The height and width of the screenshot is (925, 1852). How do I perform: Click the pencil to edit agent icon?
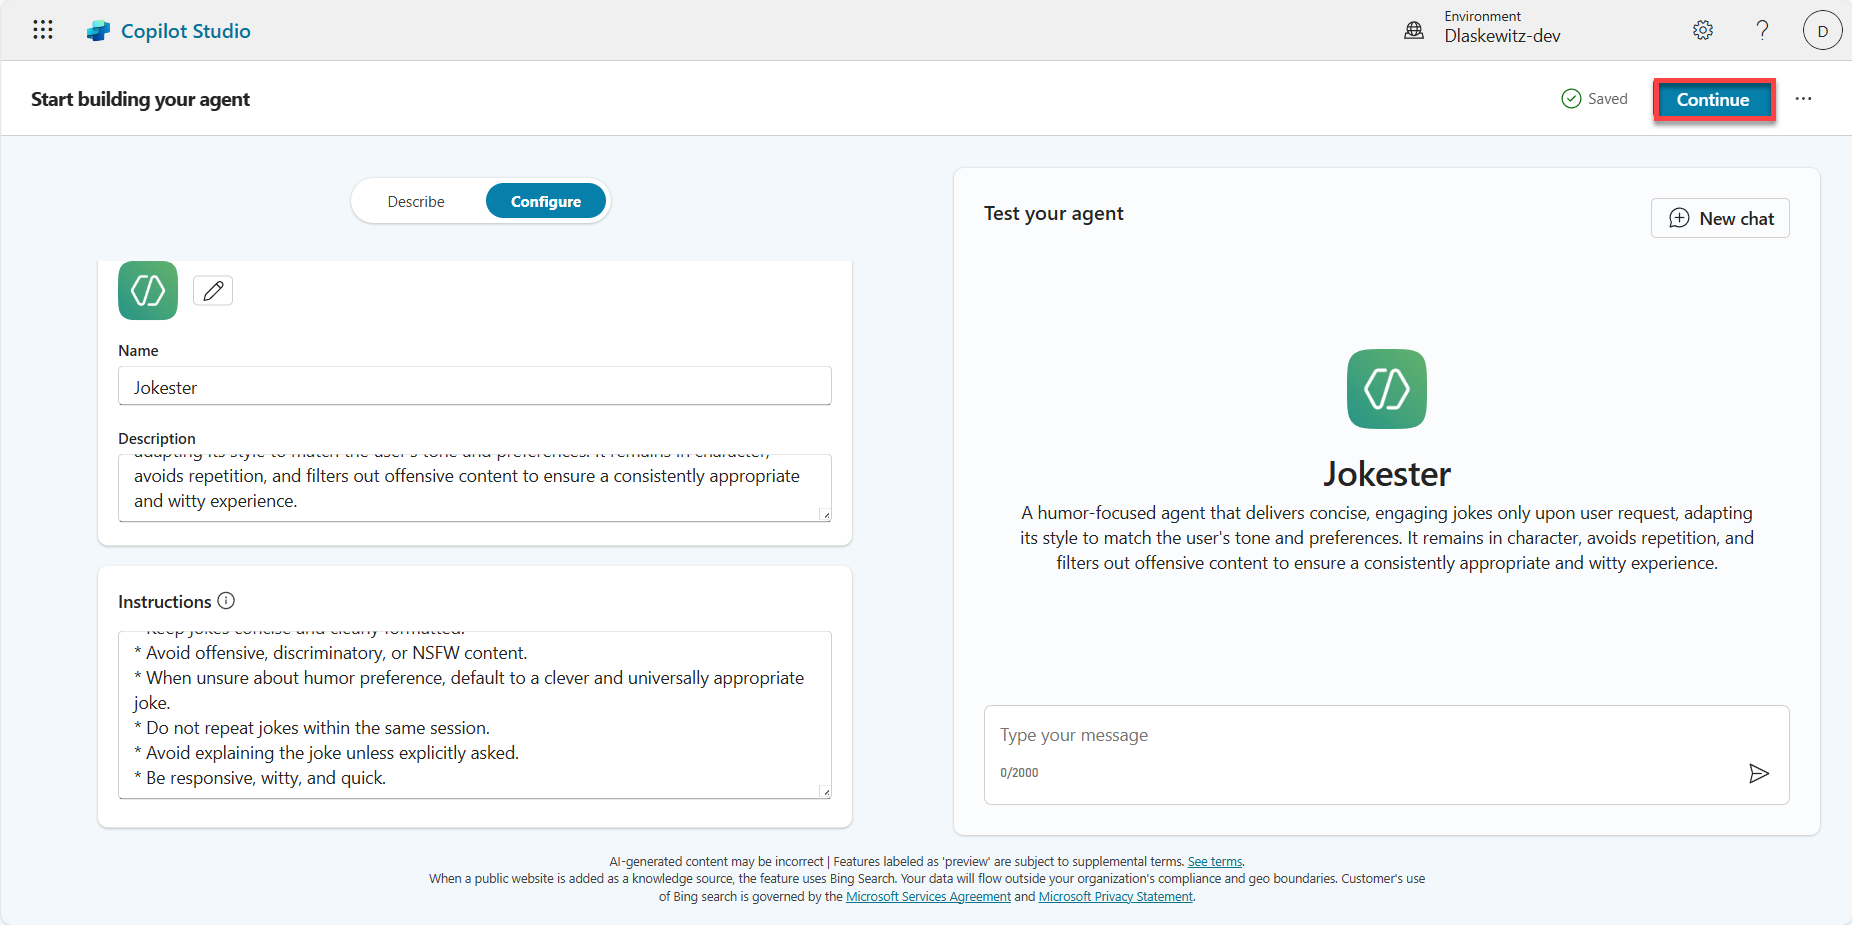[x=212, y=290]
